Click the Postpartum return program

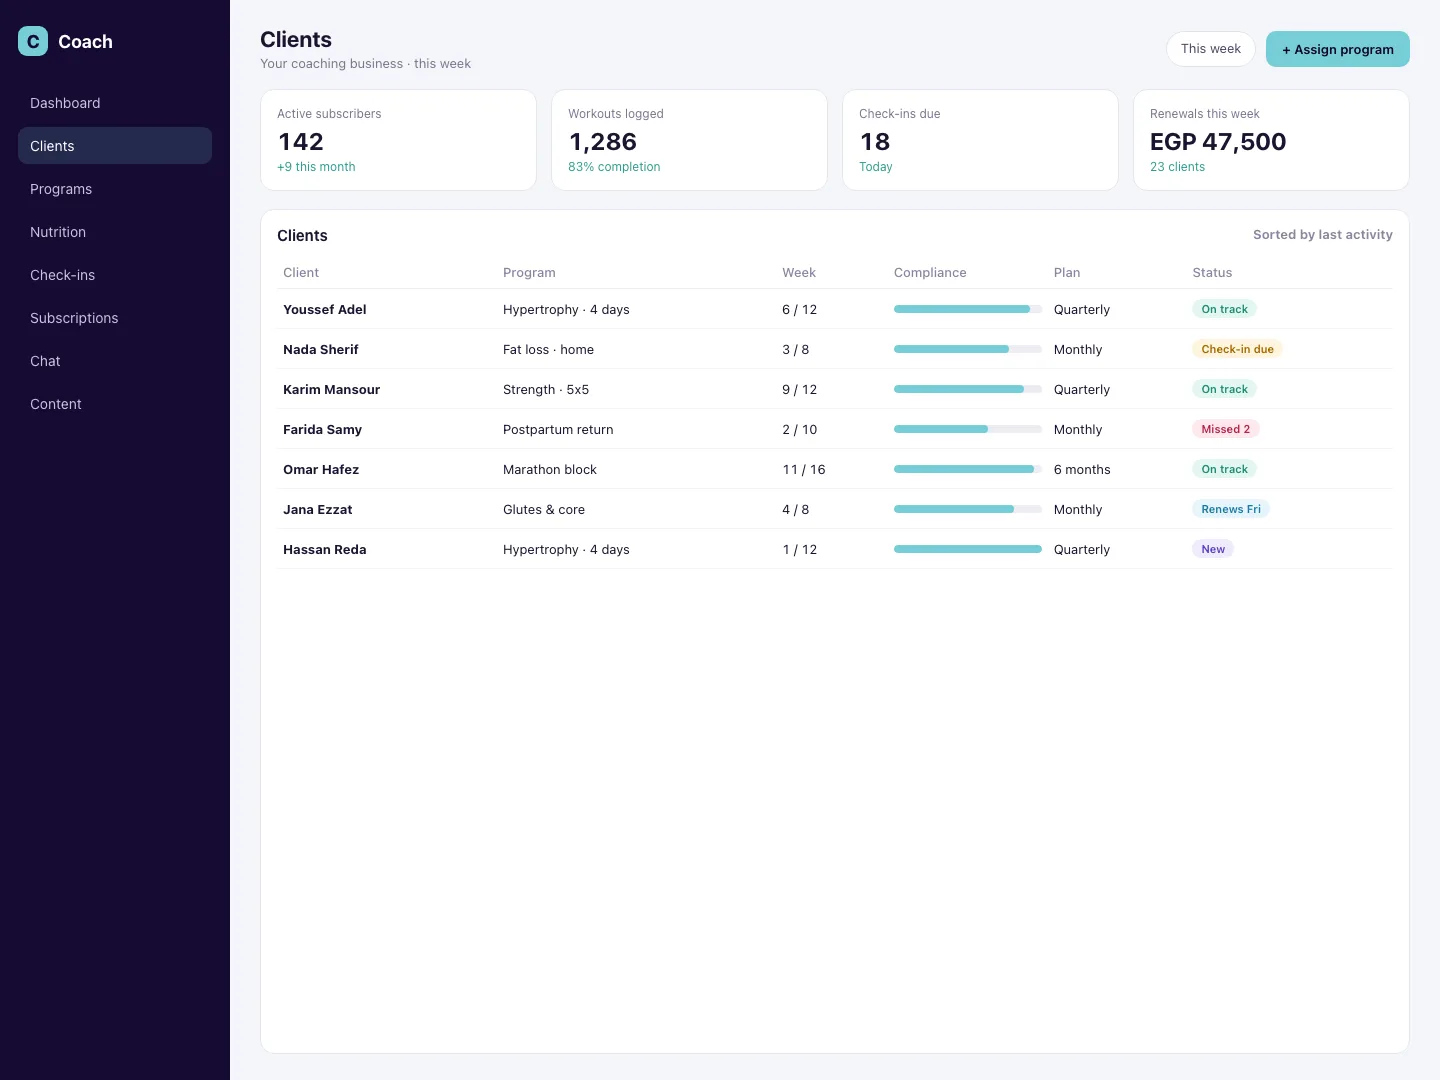558,429
